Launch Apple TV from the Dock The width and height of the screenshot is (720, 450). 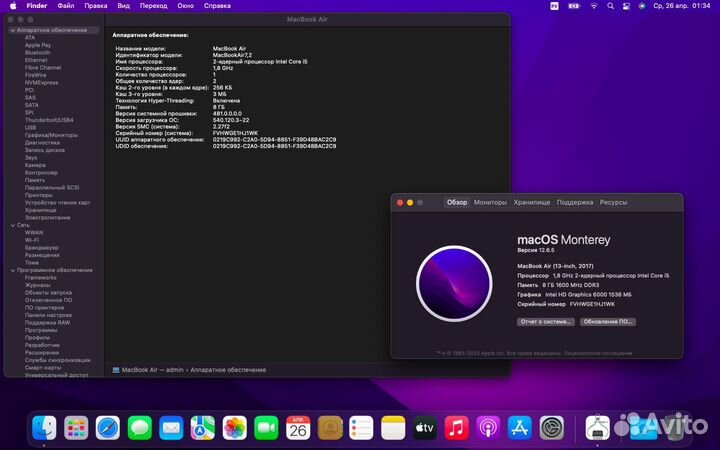pyautogui.click(x=425, y=428)
